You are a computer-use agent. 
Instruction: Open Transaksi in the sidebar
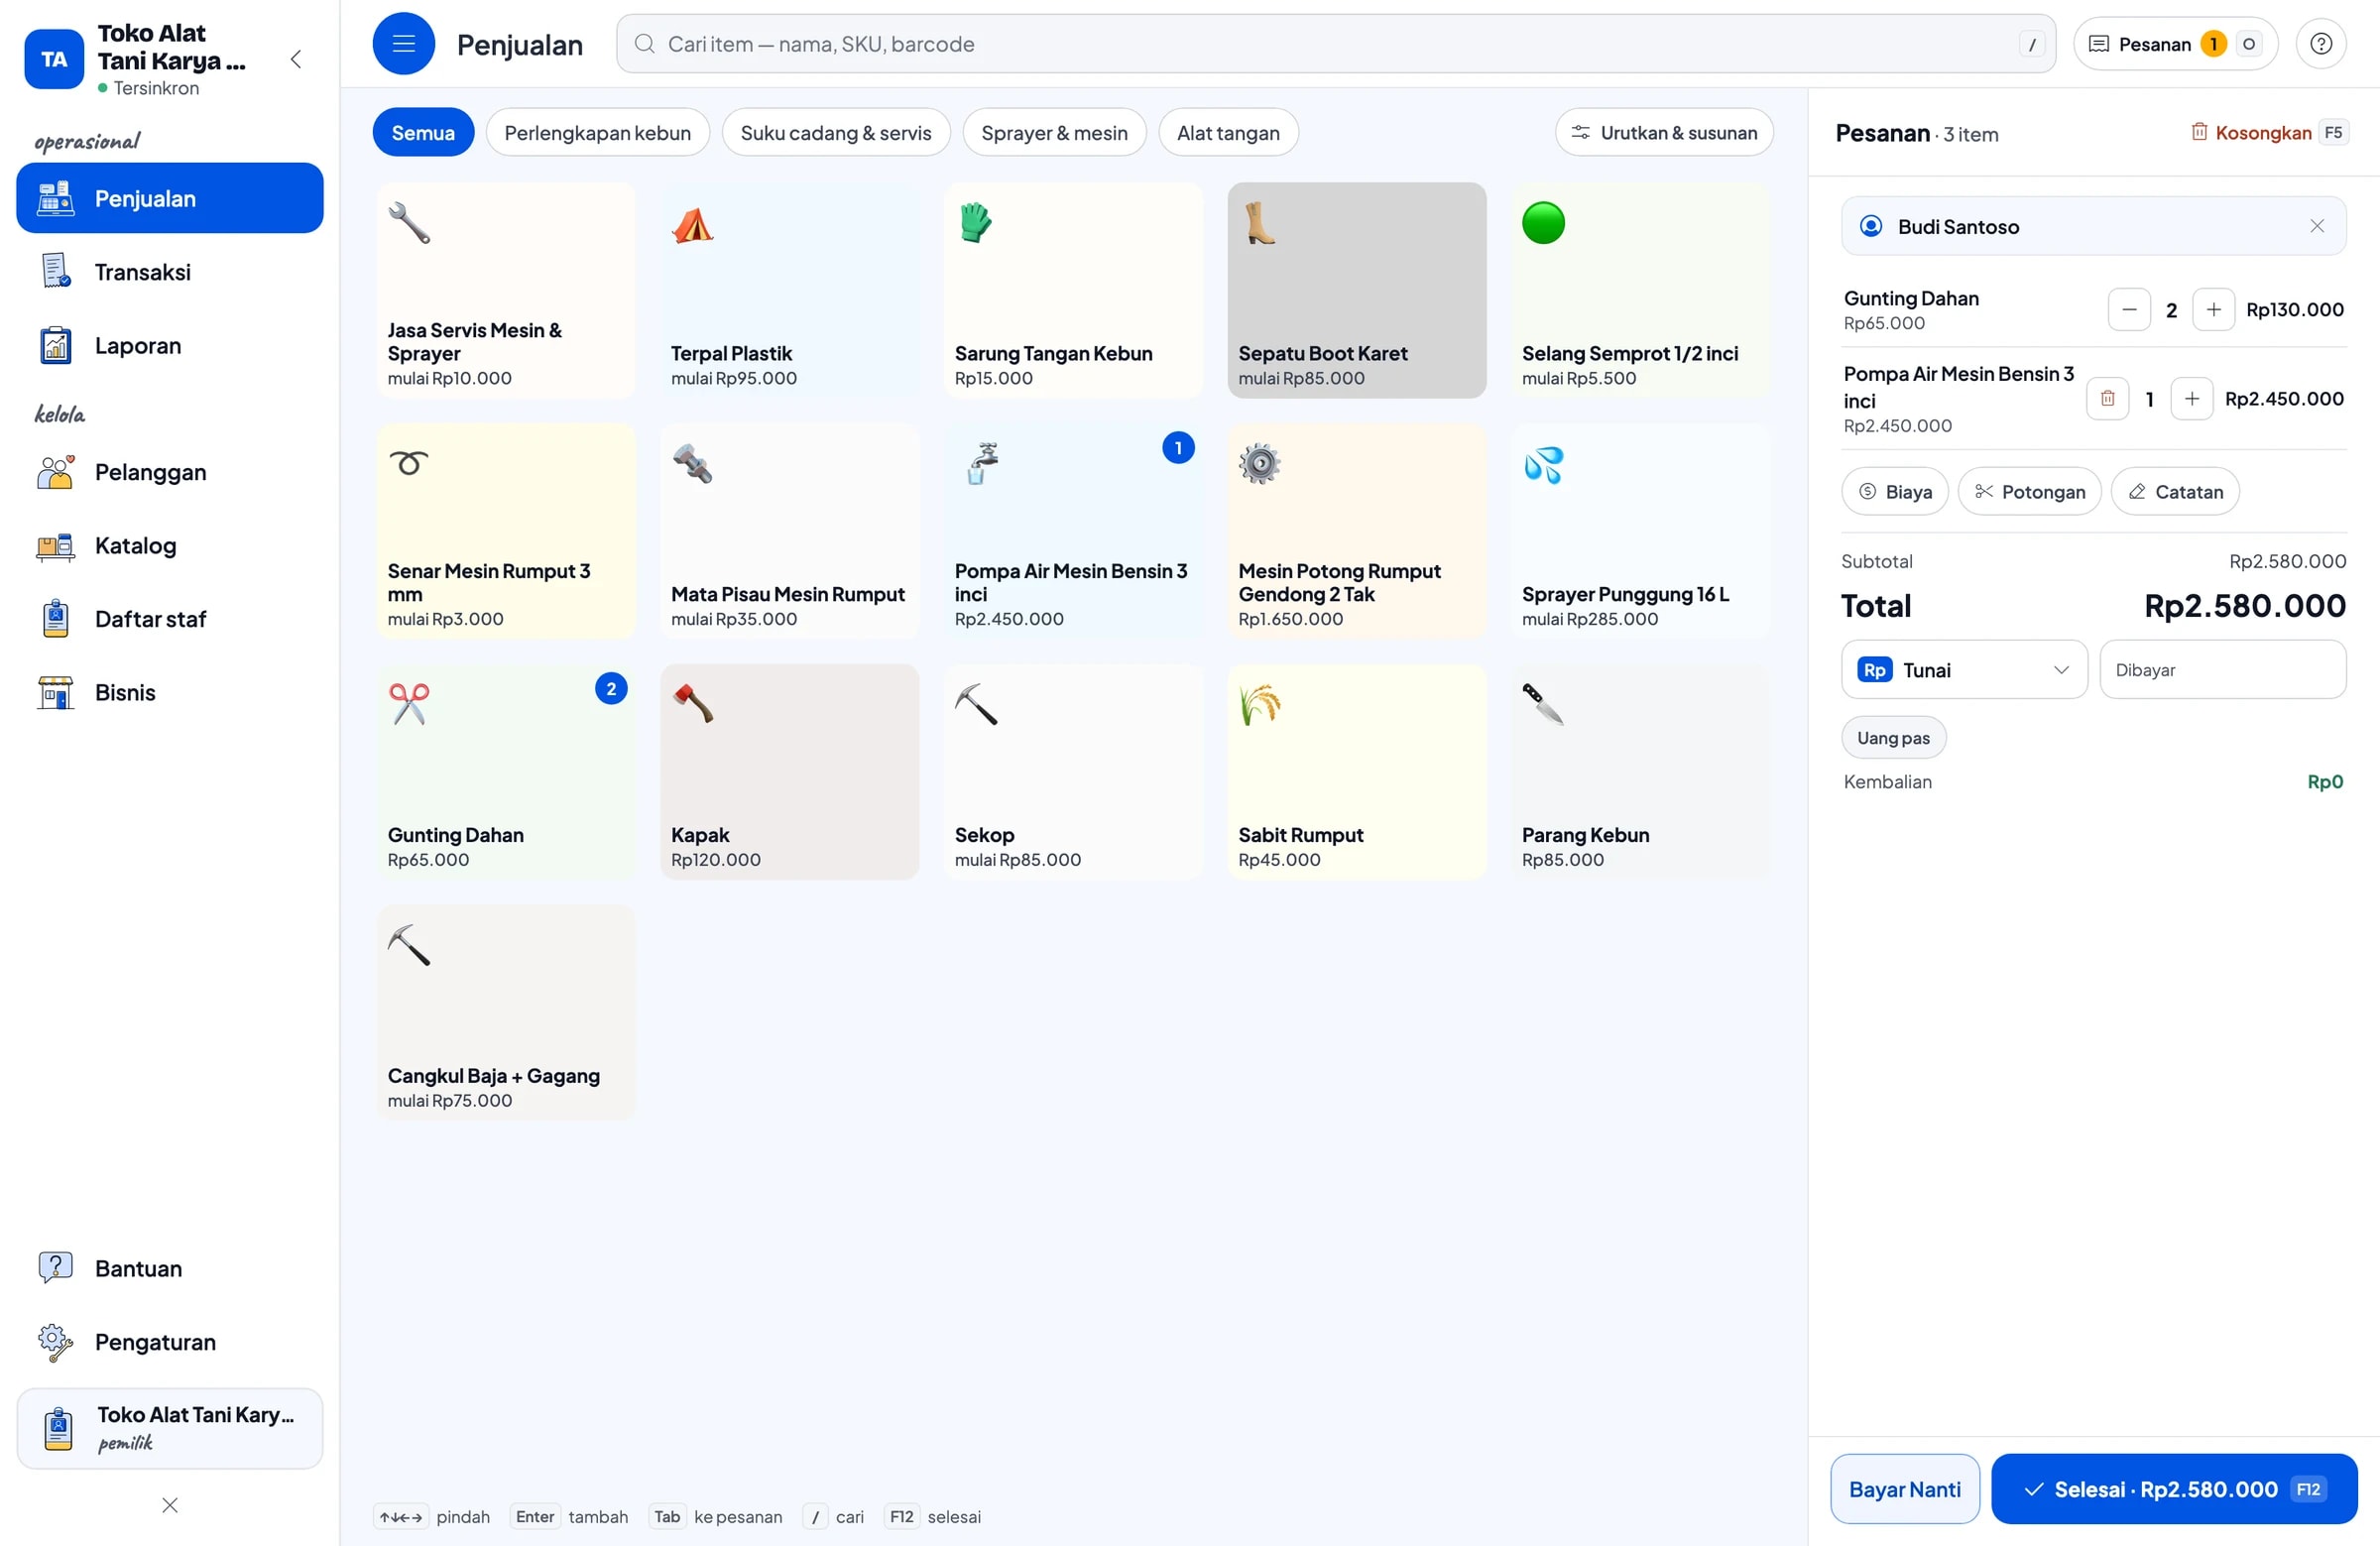tap(170, 272)
